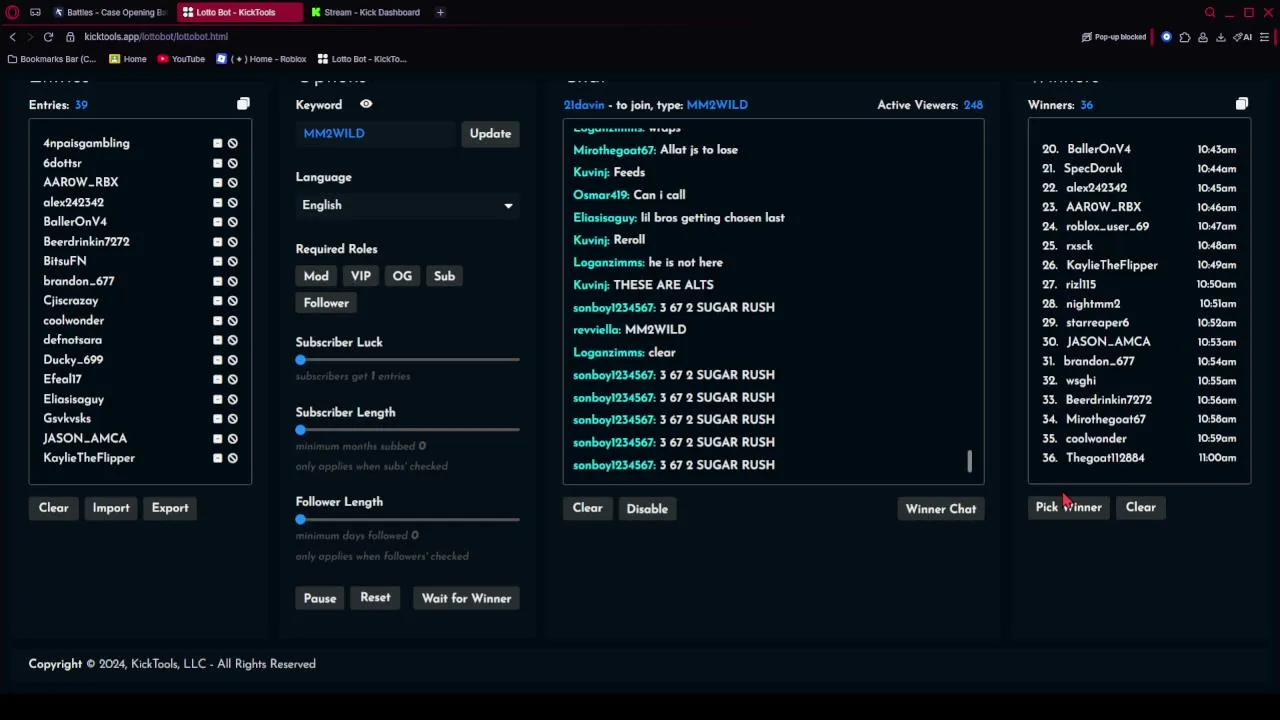
Task: Open browser extensions puzzle icon
Action: coord(1185,37)
